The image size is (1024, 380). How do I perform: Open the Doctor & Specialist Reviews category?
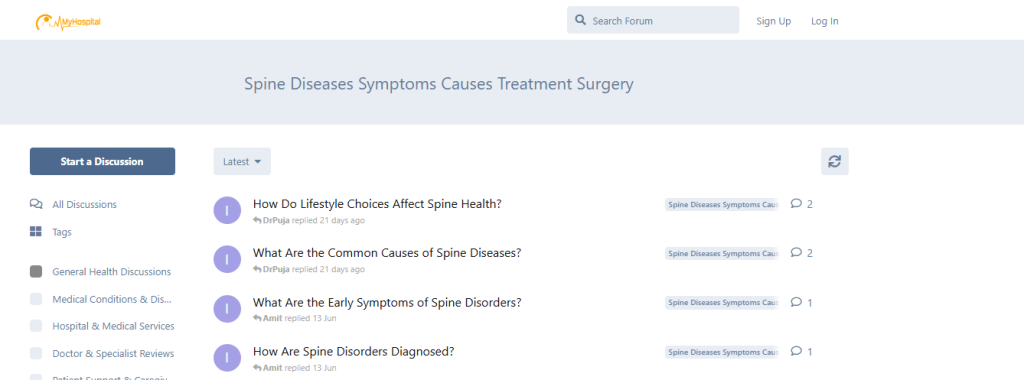click(113, 353)
